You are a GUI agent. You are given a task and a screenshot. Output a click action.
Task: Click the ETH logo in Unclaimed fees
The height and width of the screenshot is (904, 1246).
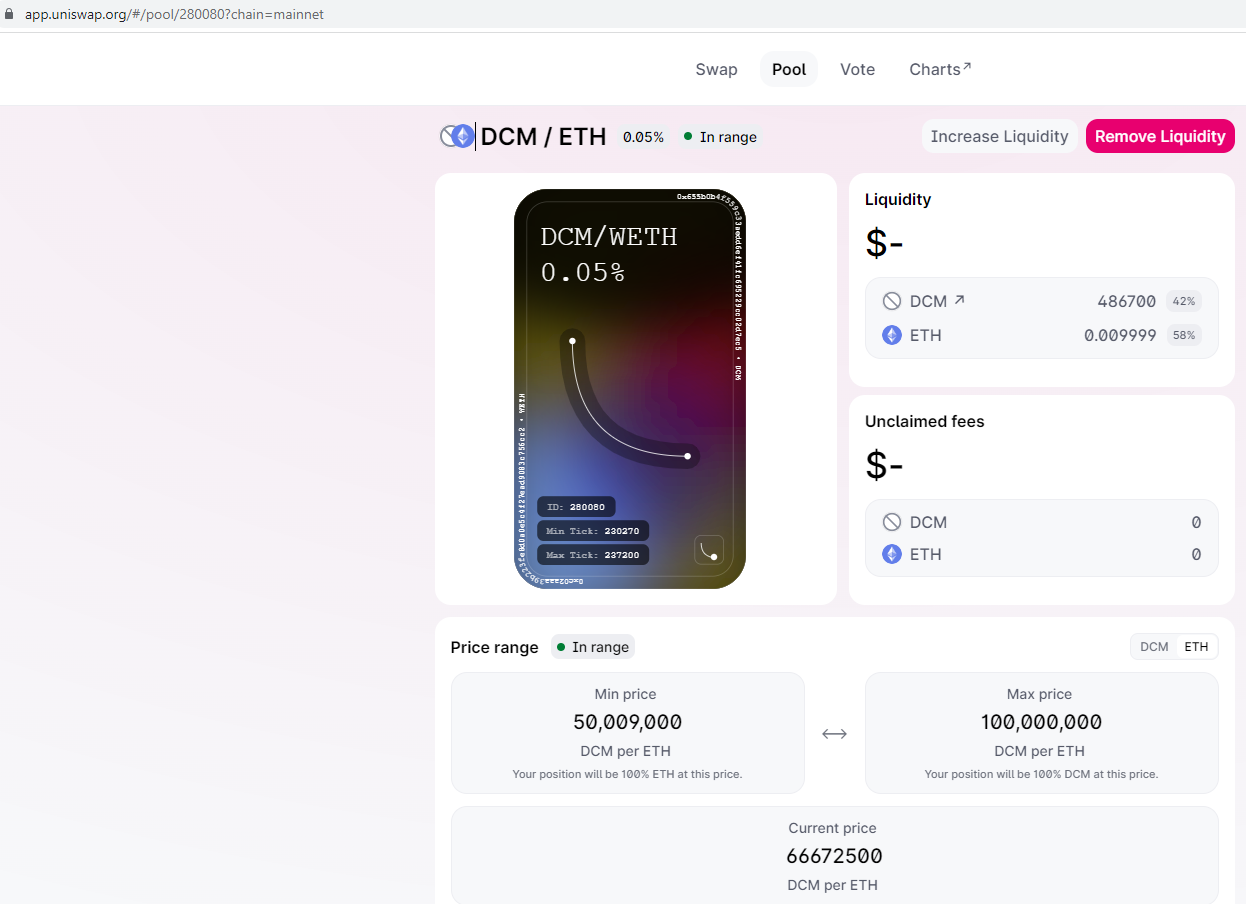892,554
